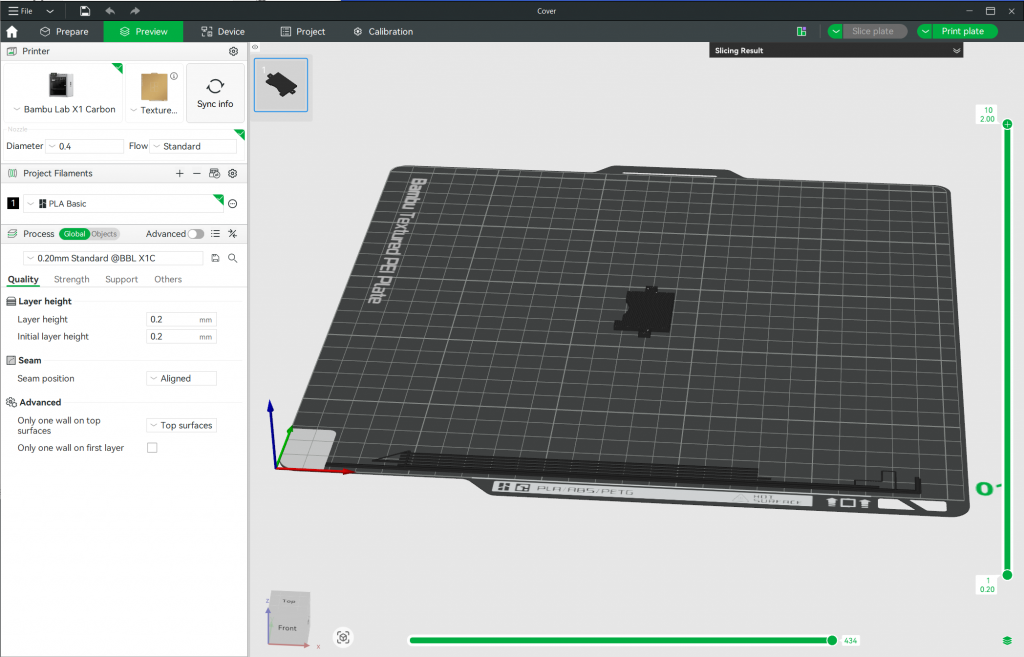Expand the Slicing Result panel
Screen dimensions: 1024x657
(956, 50)
